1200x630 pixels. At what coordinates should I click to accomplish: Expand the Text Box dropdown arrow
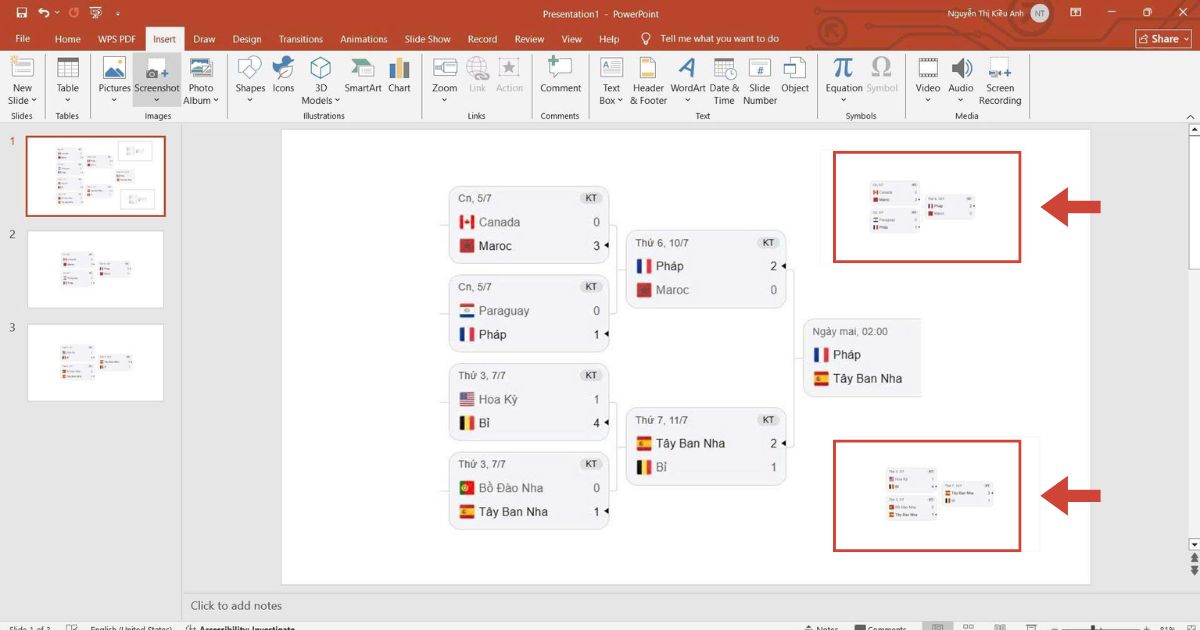621,101
